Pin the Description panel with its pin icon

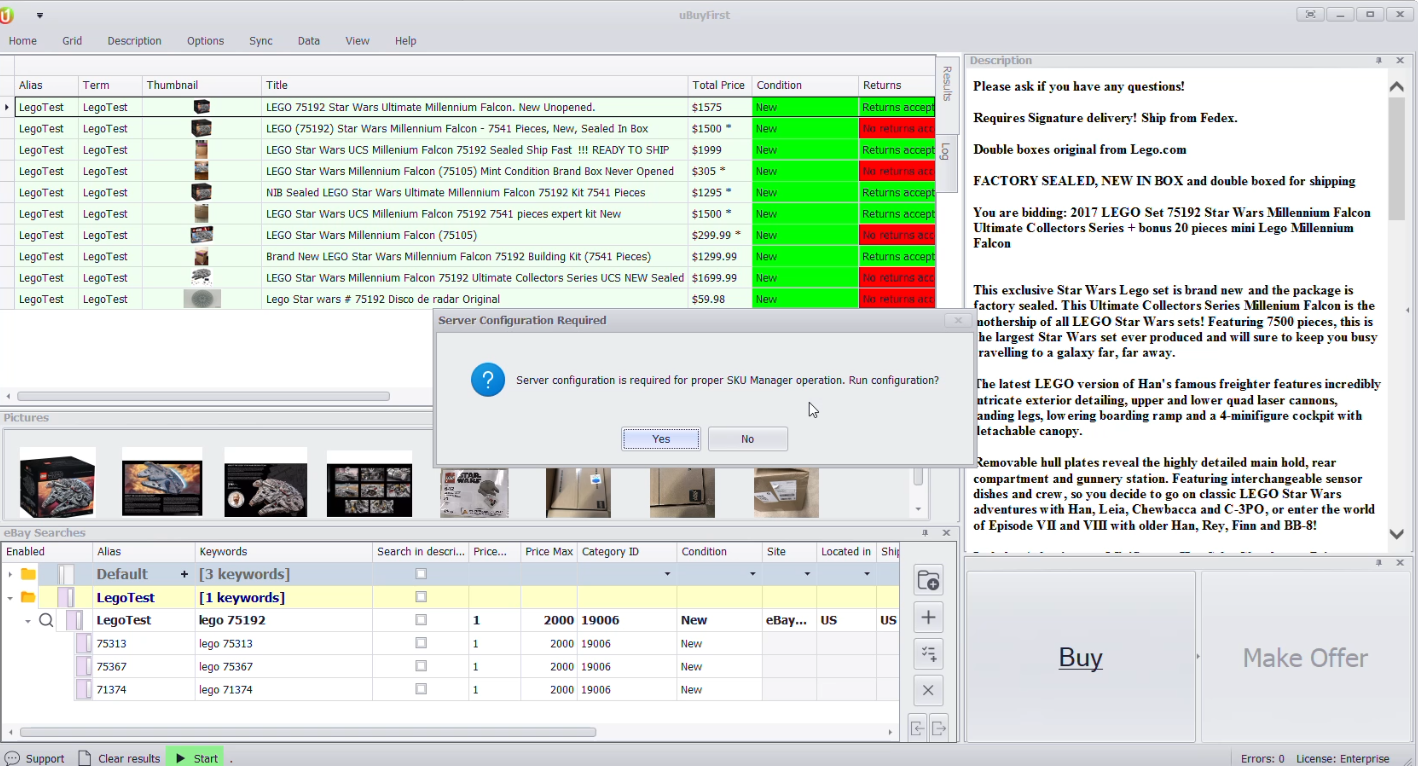[x=1378, y=61]
